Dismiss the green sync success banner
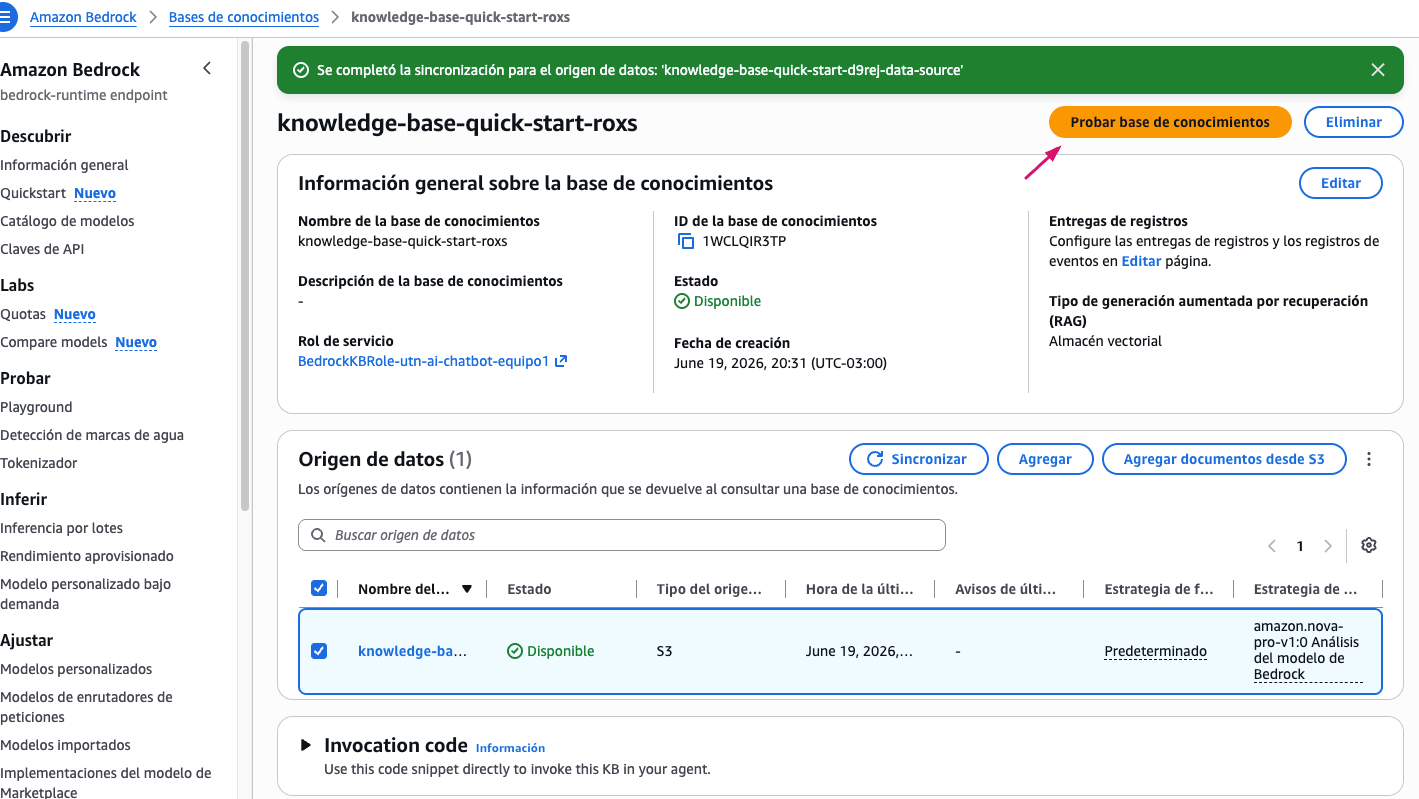This screenshot has height=799, width=1419. 1377,70
